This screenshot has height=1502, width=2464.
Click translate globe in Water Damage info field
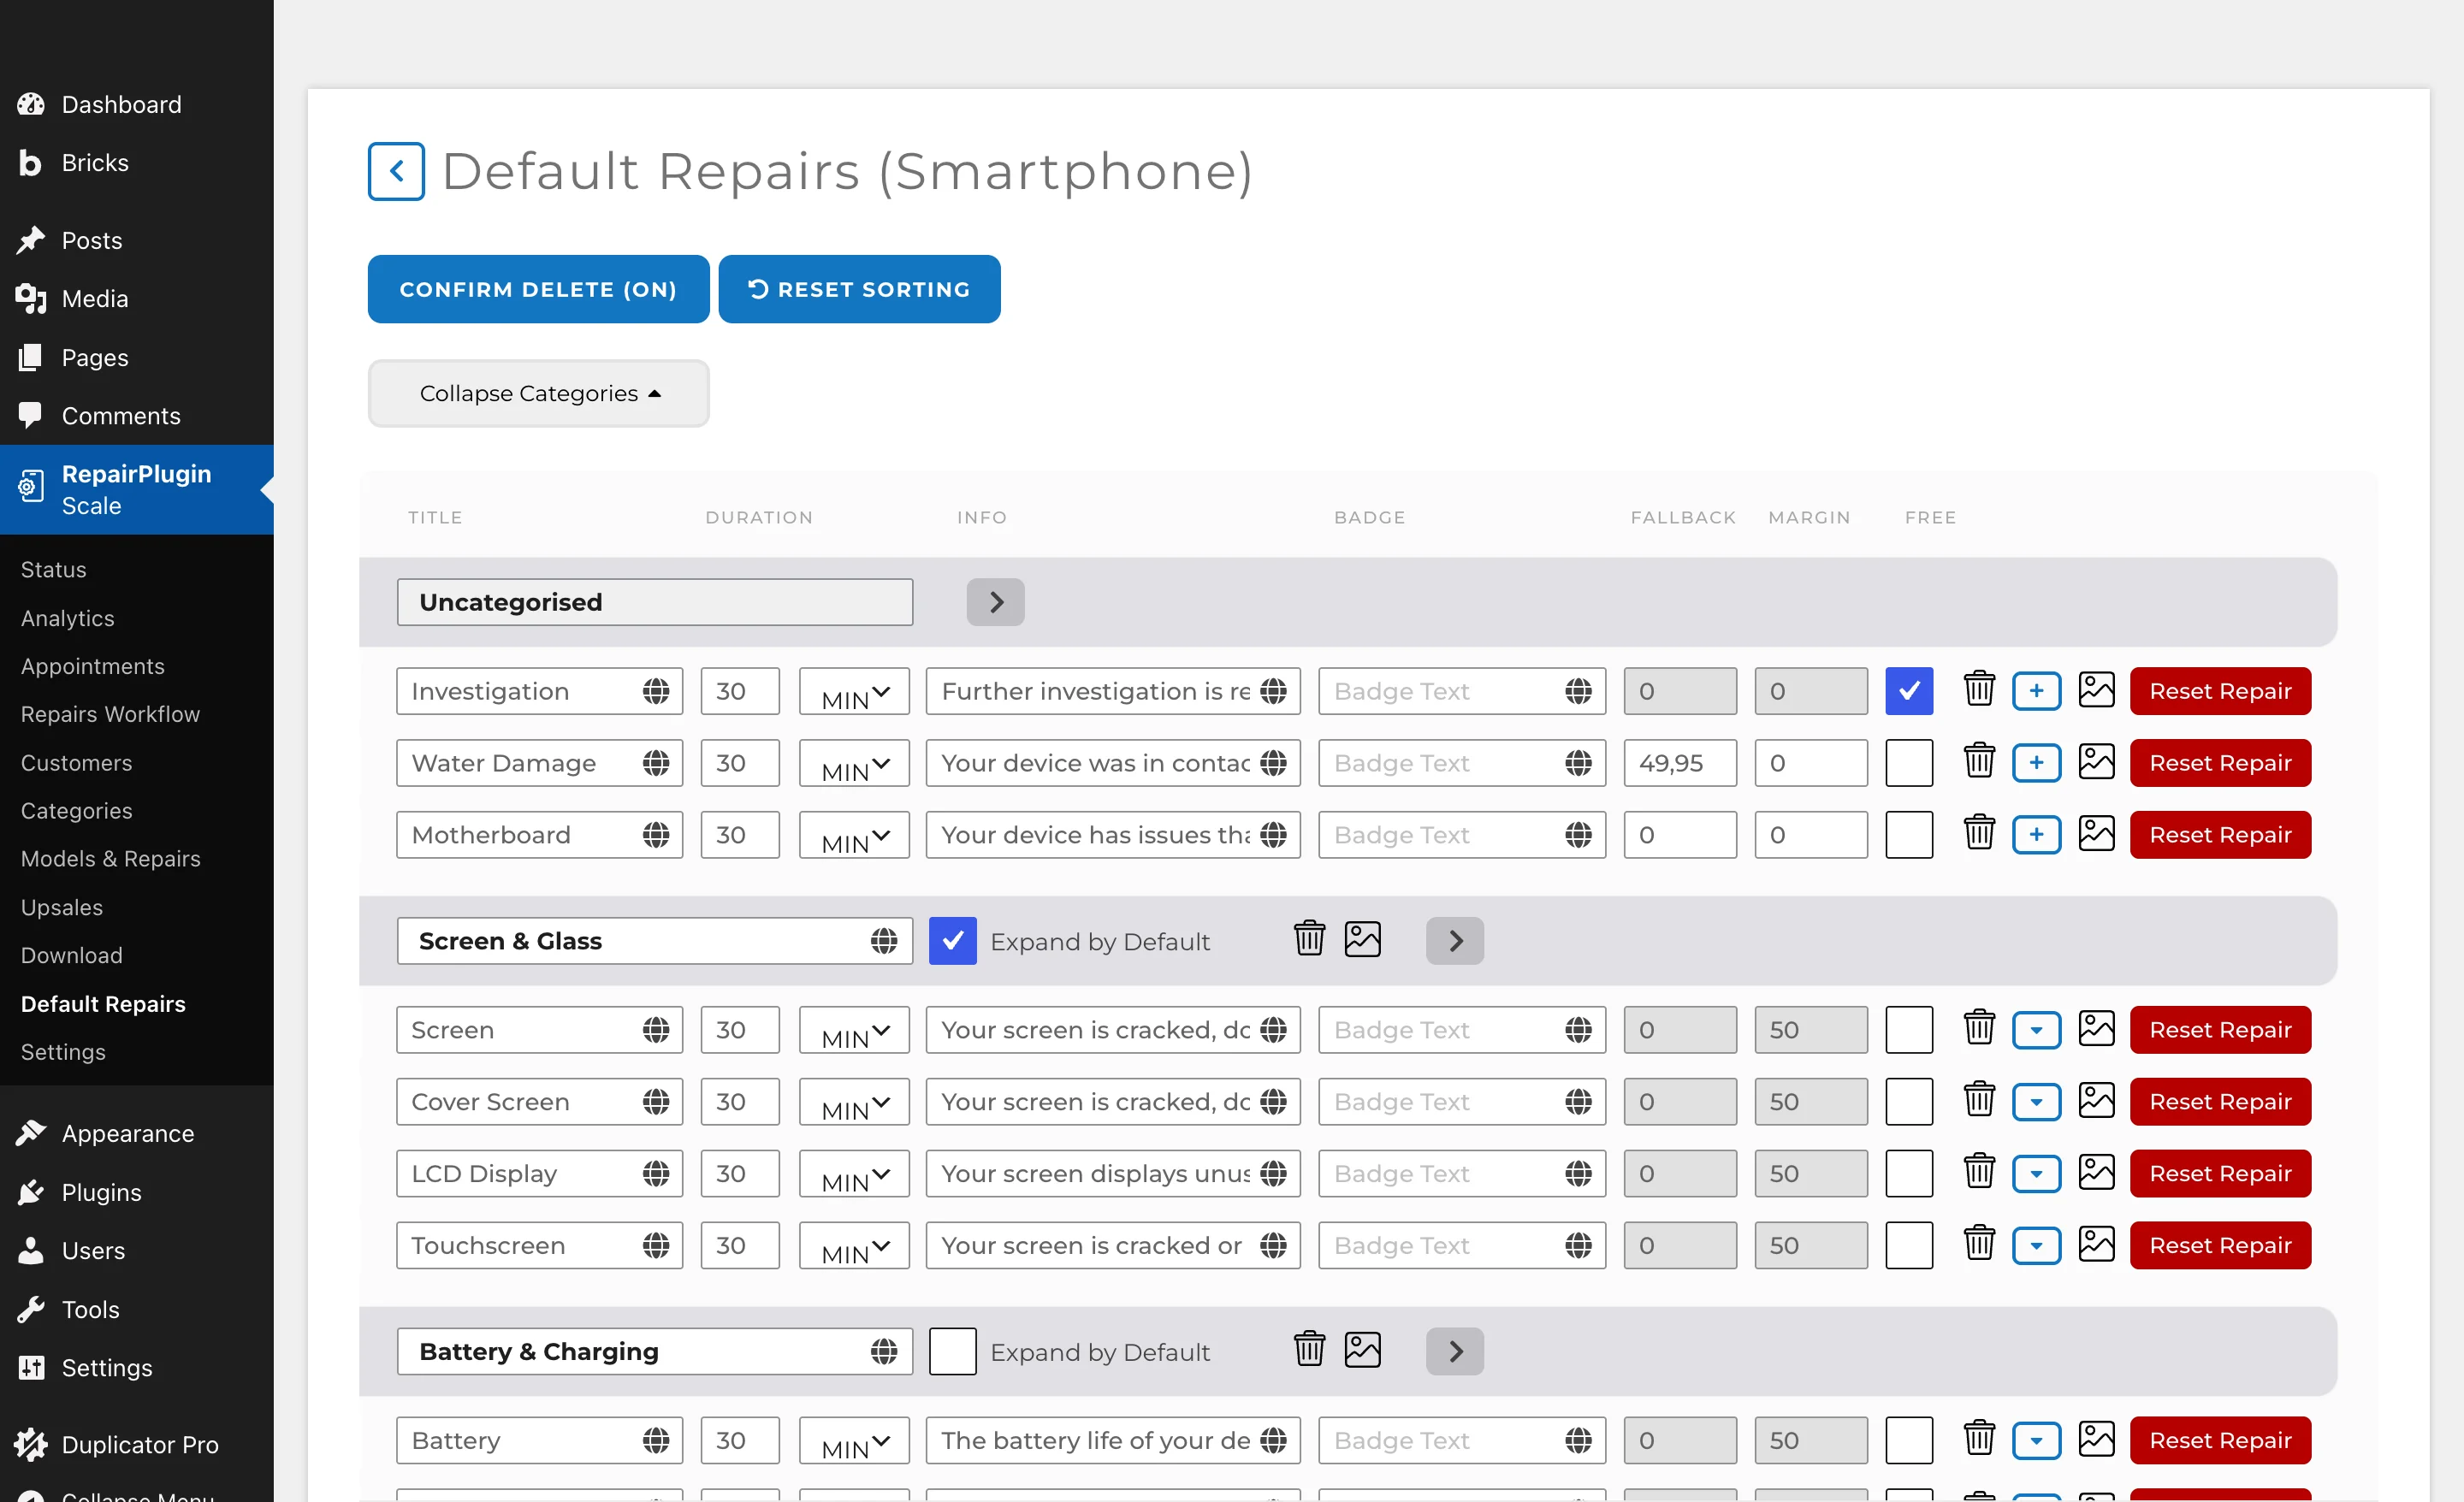point(1273,762)
